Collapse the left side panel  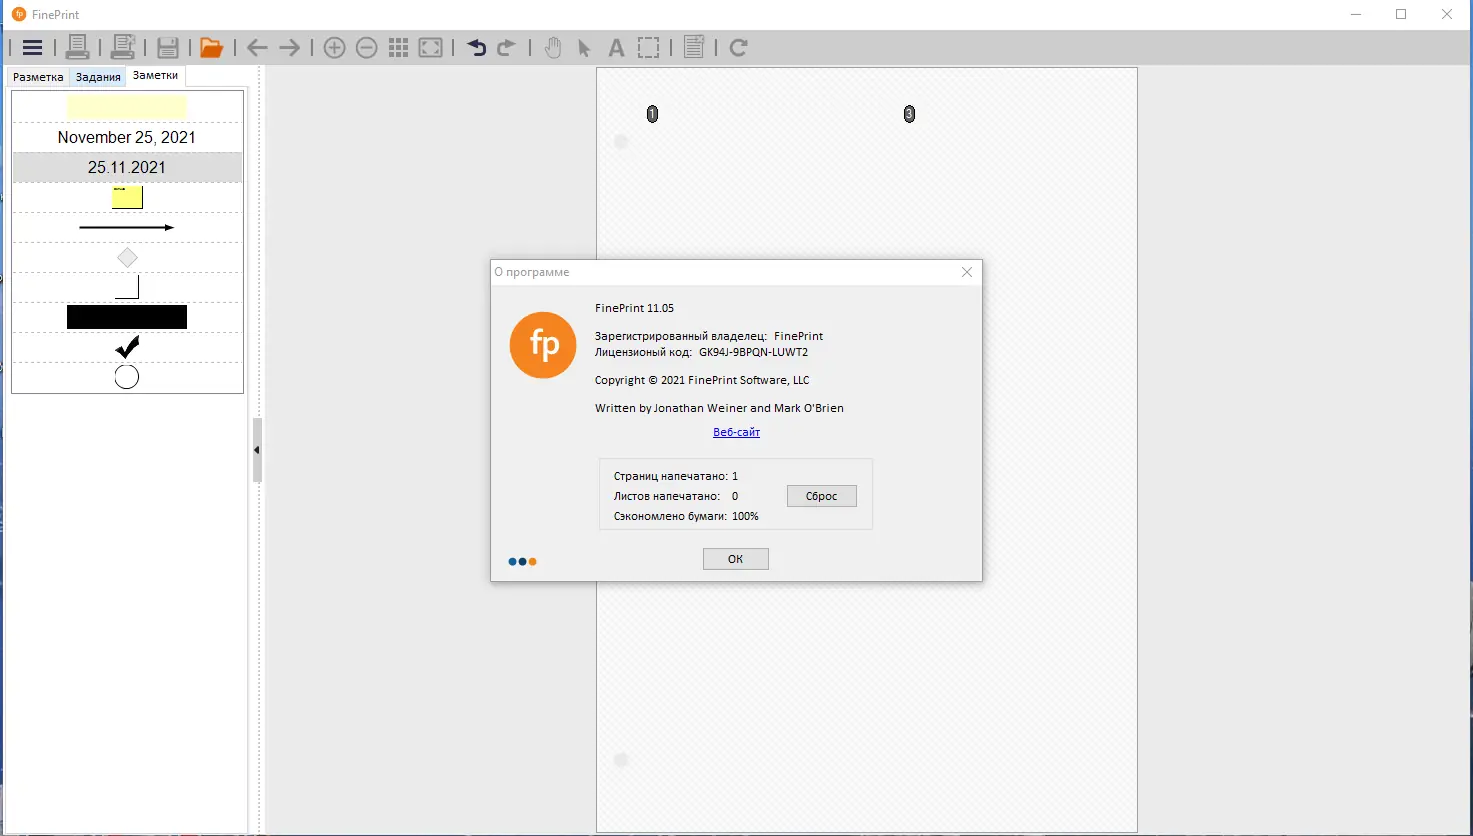[257, 450]
